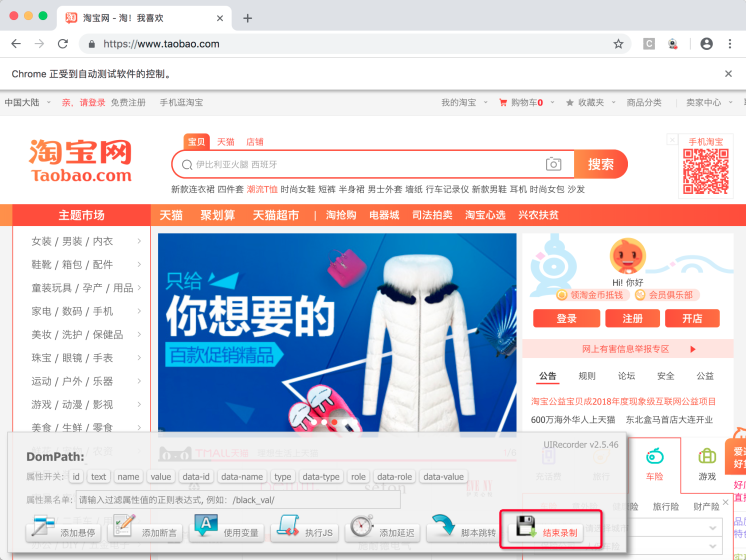The height and width of the screenshot is (560, 746).
Task: Click the 免费注册 link
Action: click(128, 102)
